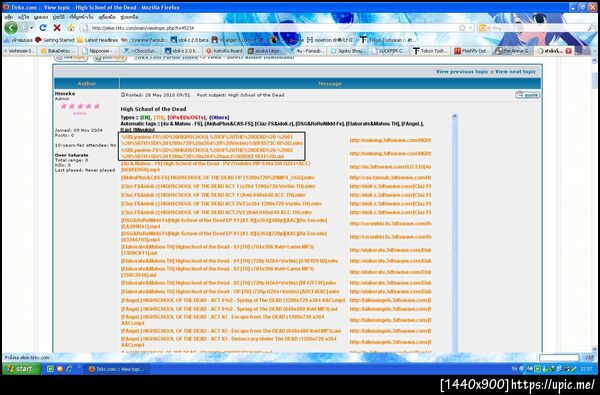Viewport: 600px width, 395px height.
Task: Click the bookmark star in address bar
Action: [x=462, y=28]
